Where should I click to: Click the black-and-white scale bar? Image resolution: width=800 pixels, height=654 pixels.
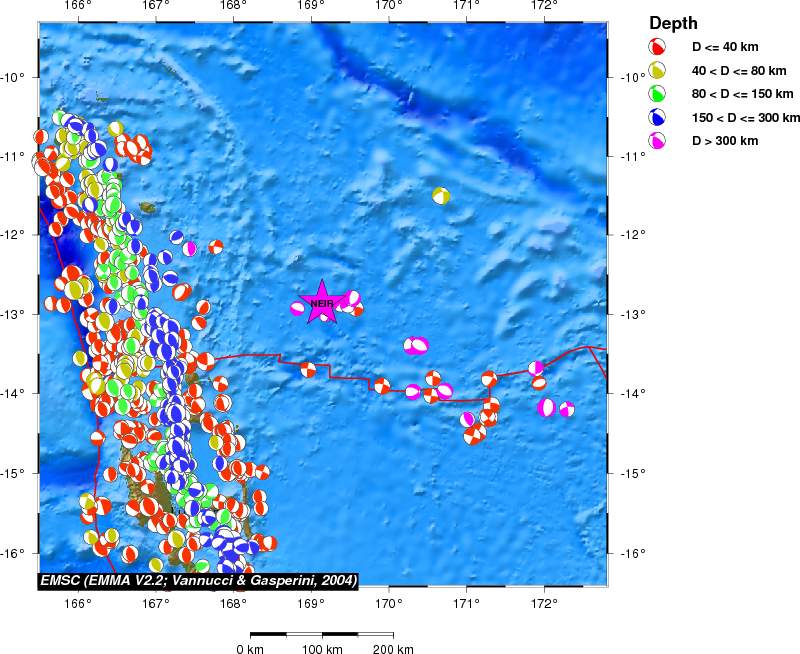322,635
